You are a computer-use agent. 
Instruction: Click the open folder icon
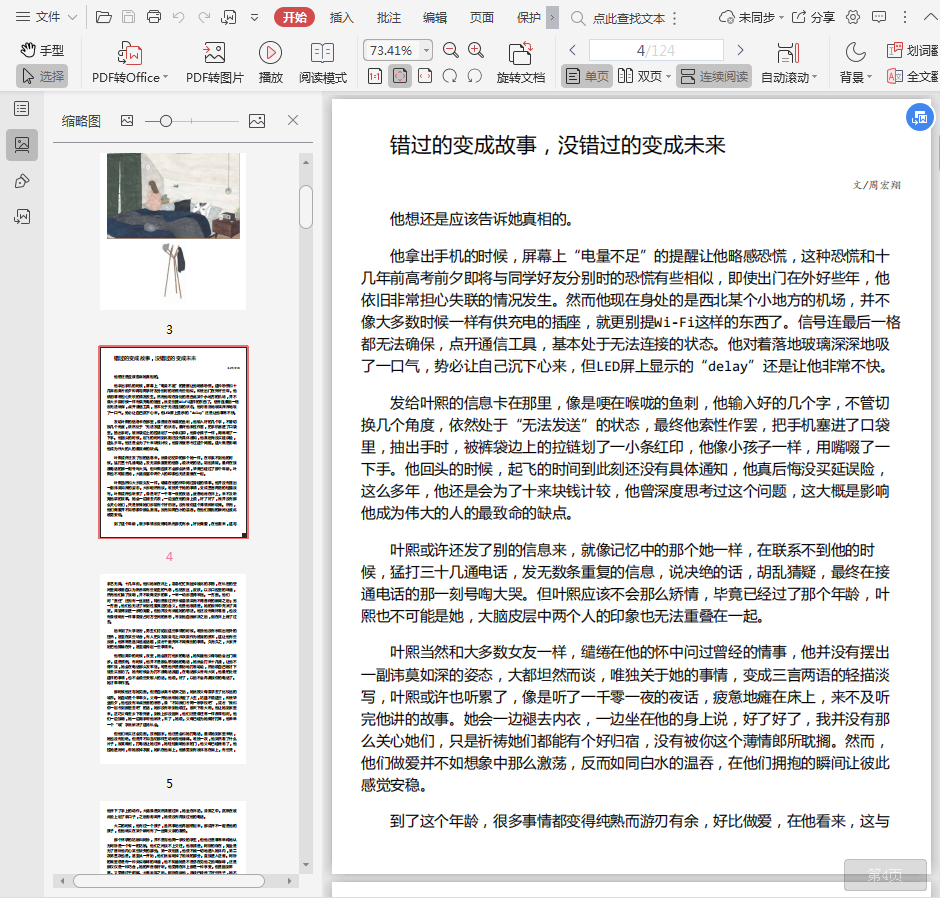[104, 17]
